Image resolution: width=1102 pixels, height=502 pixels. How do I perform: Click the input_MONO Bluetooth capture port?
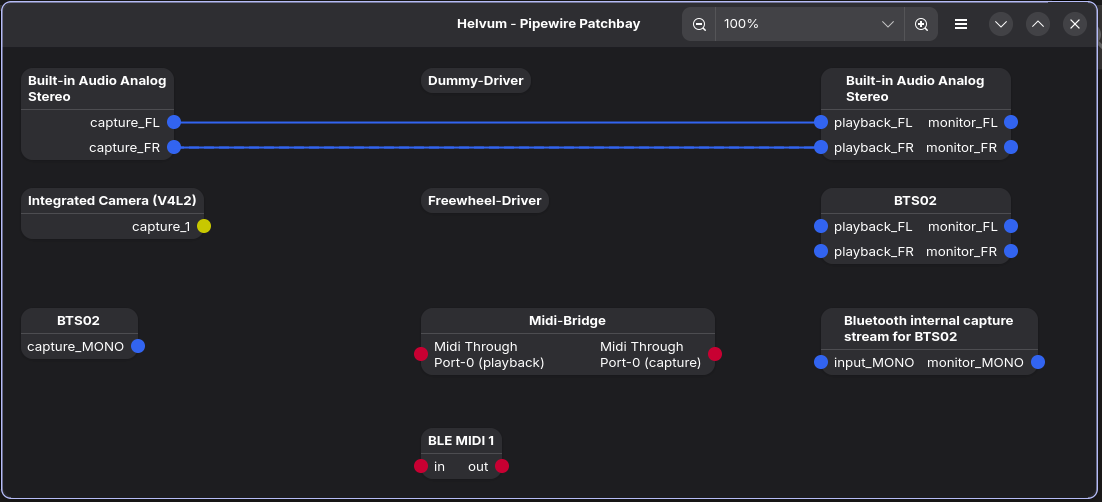coord(821,362)
